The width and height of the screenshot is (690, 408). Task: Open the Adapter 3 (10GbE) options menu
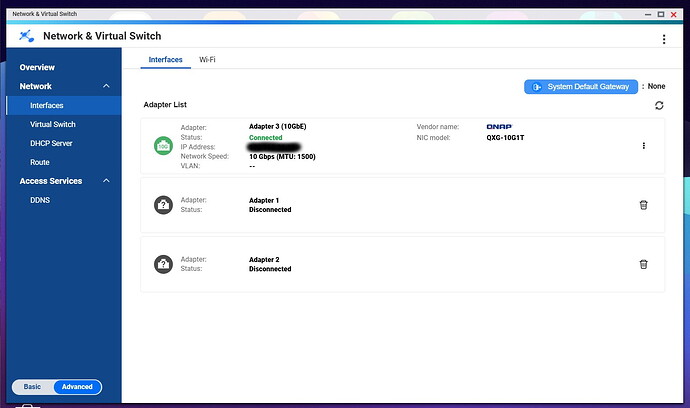[643, 146]
